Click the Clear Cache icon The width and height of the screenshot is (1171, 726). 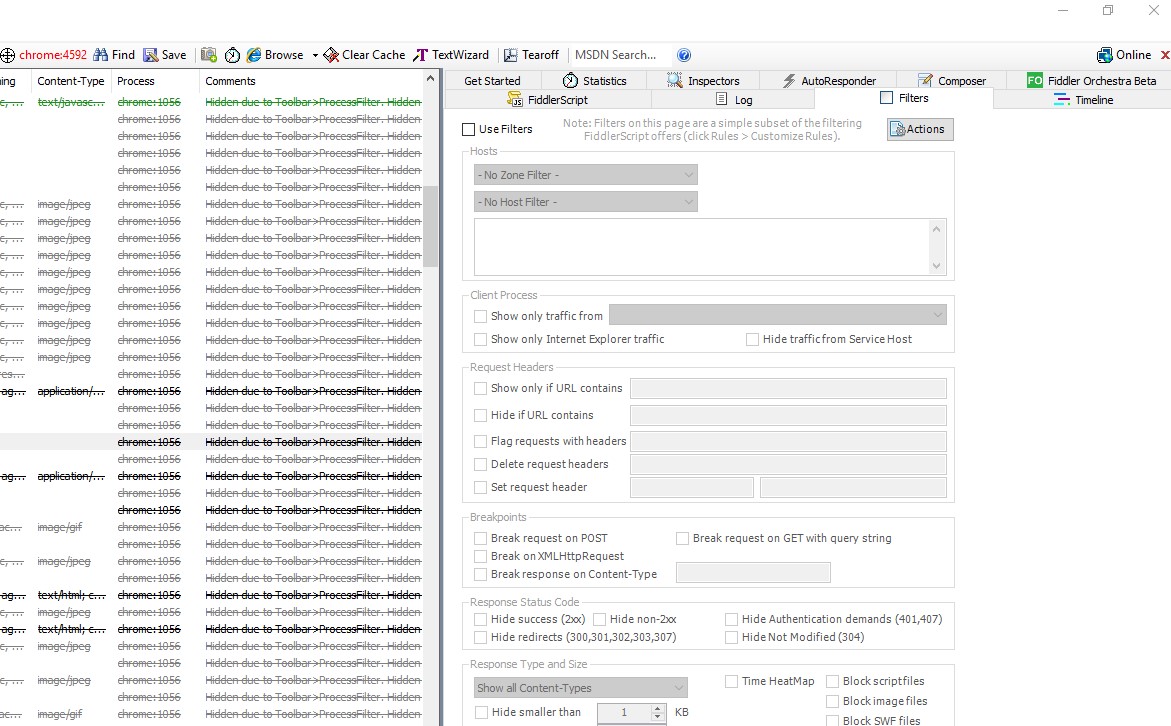pos(331,55)
